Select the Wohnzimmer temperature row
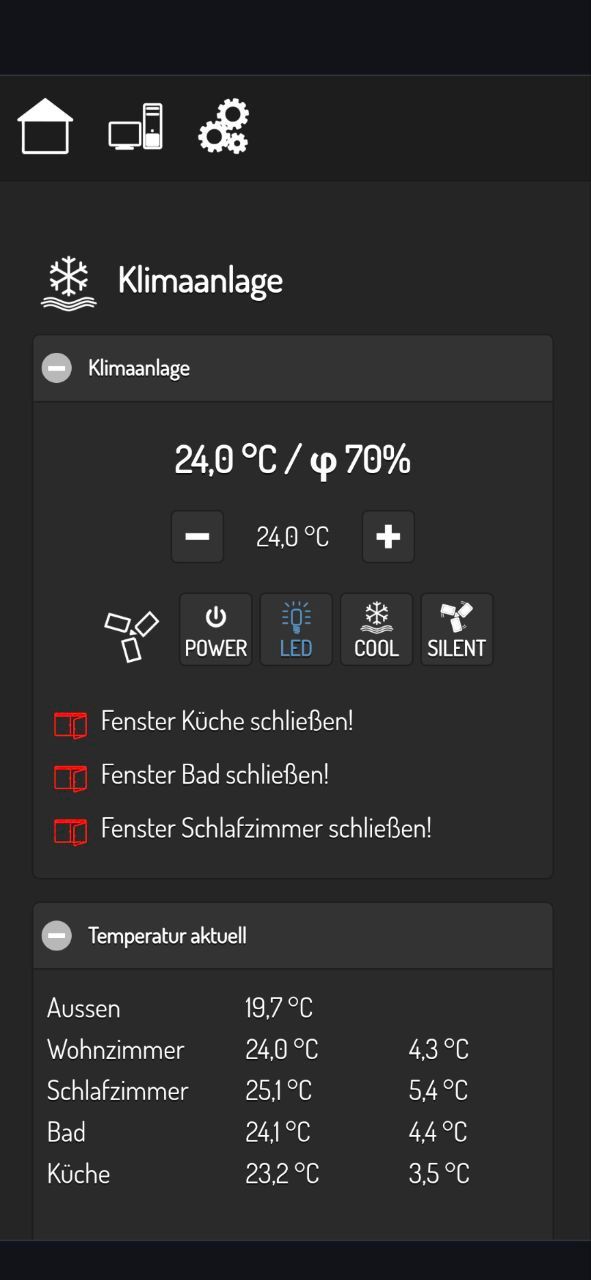The image size is (591, 1280). [258, 1050]
